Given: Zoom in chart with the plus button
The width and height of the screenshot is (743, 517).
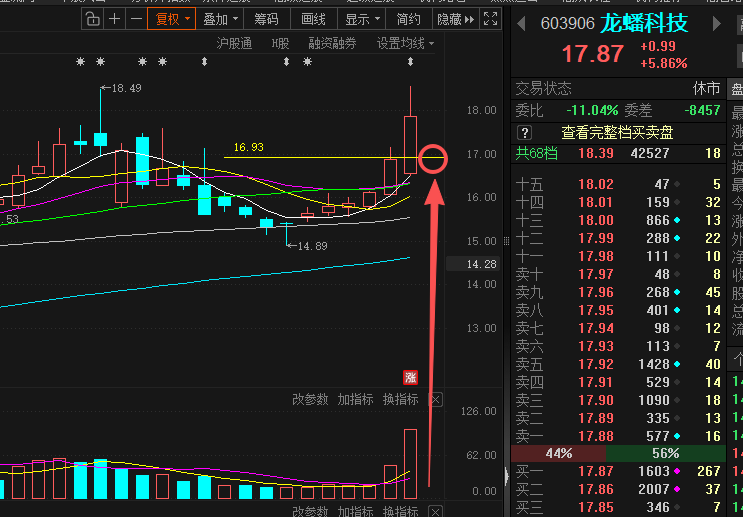Looking at the screenshot, I should tap(114, 19).
